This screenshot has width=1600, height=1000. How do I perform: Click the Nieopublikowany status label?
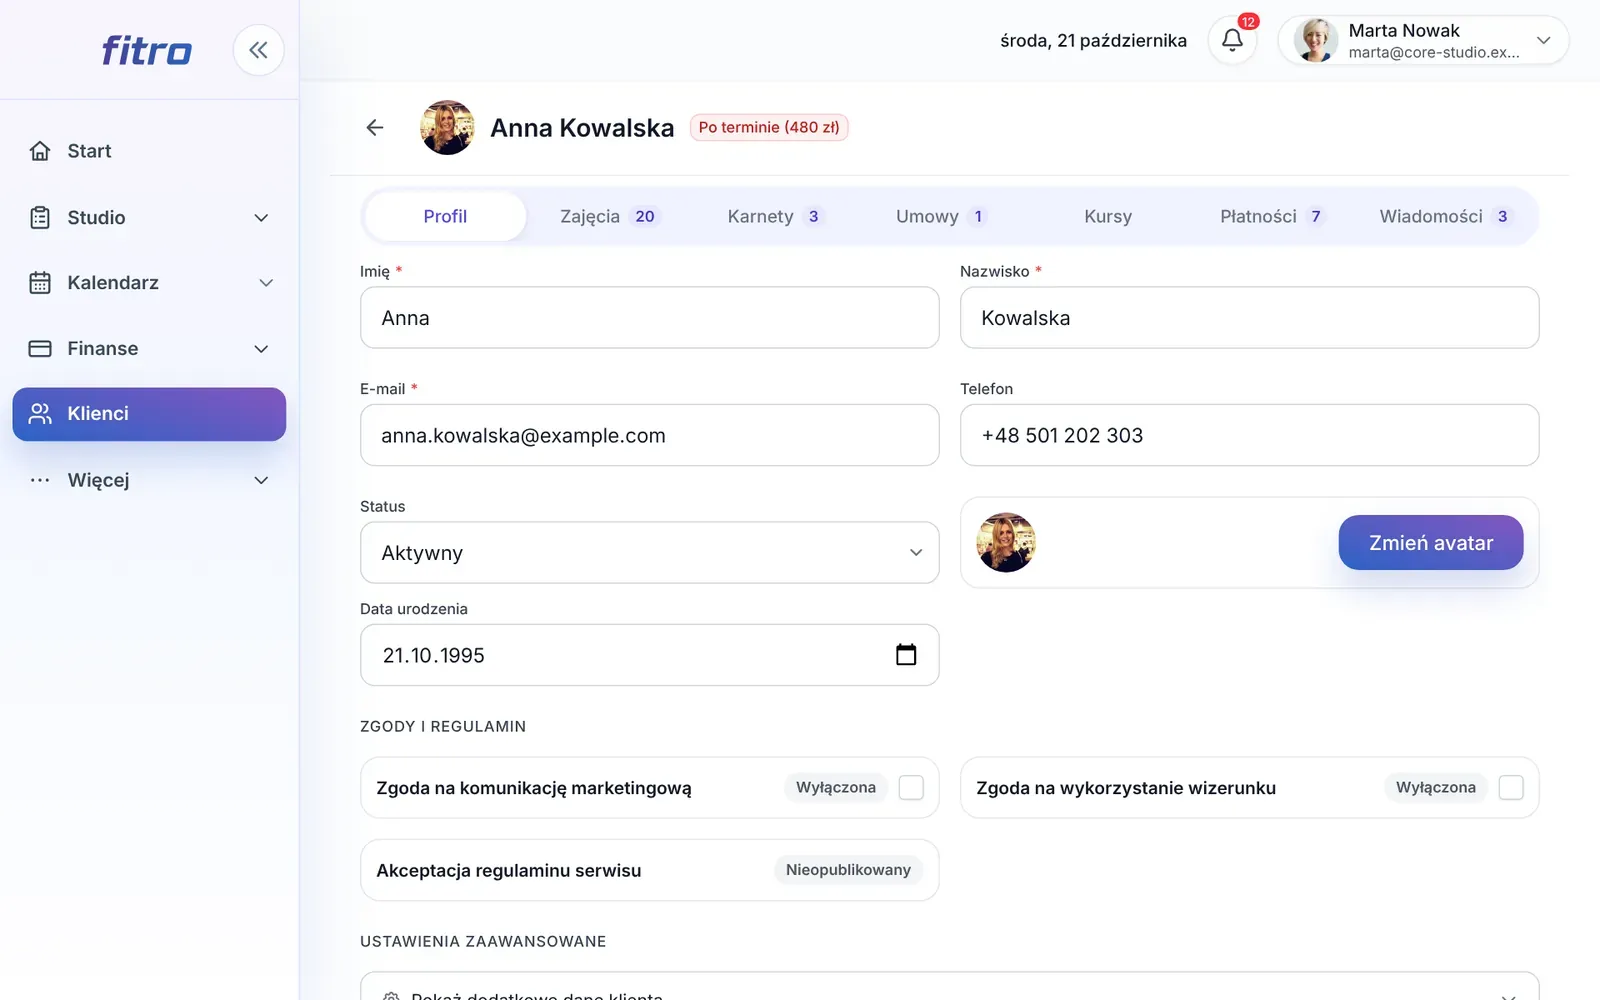[x=848, y=870]
